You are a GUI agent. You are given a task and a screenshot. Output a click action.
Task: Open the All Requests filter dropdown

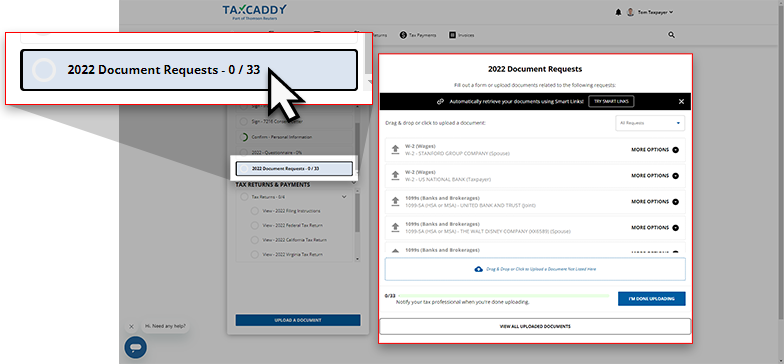pyautogui.click(x=650, y=123)
